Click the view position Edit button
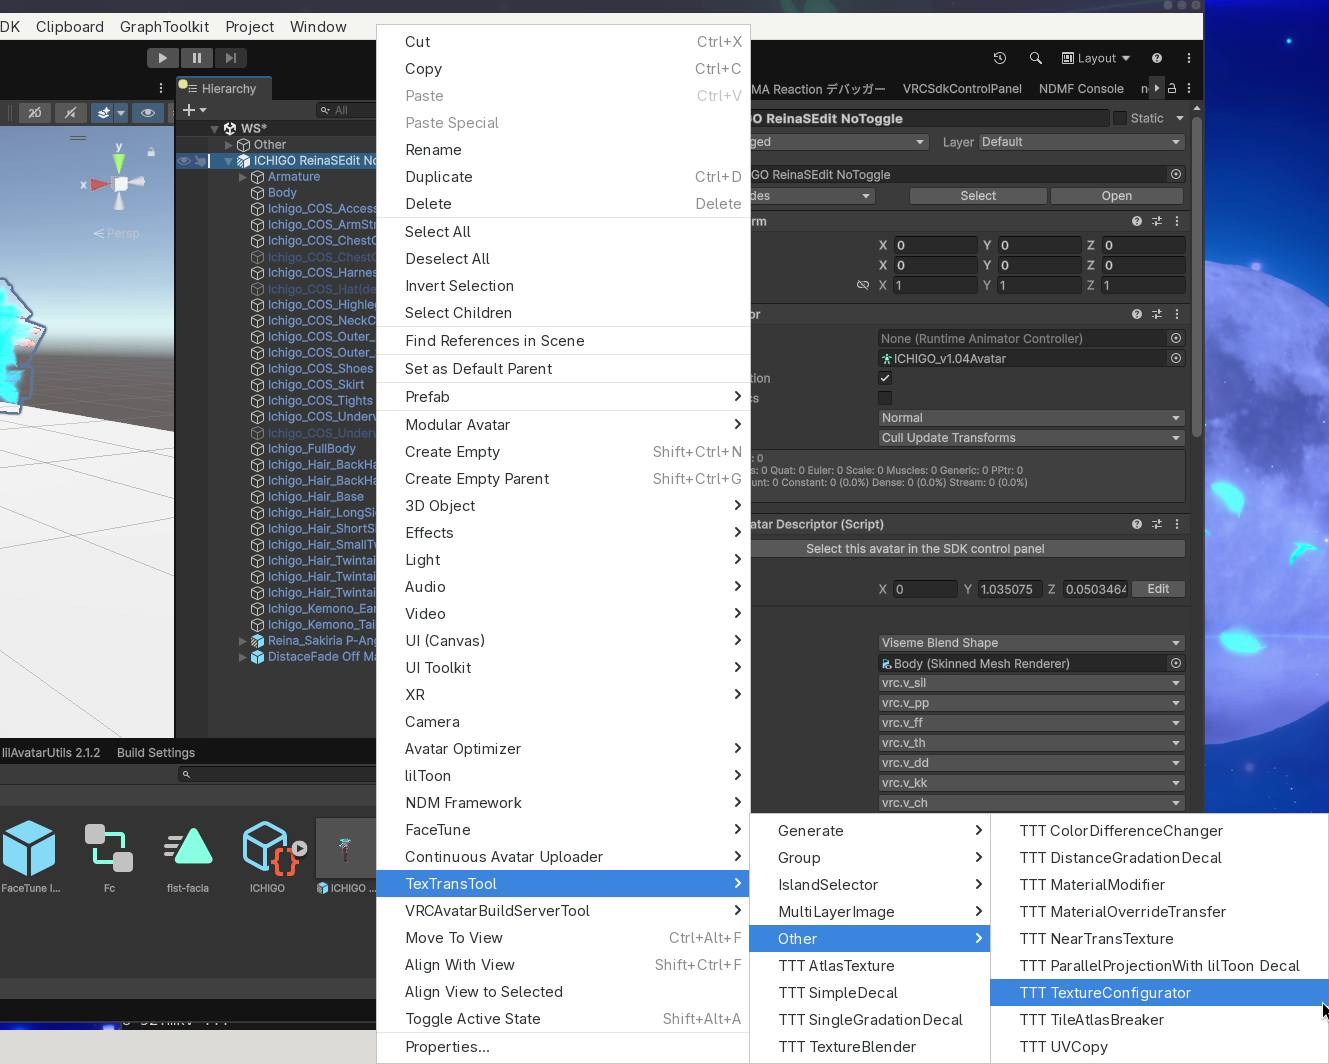 pos(1158,589)
